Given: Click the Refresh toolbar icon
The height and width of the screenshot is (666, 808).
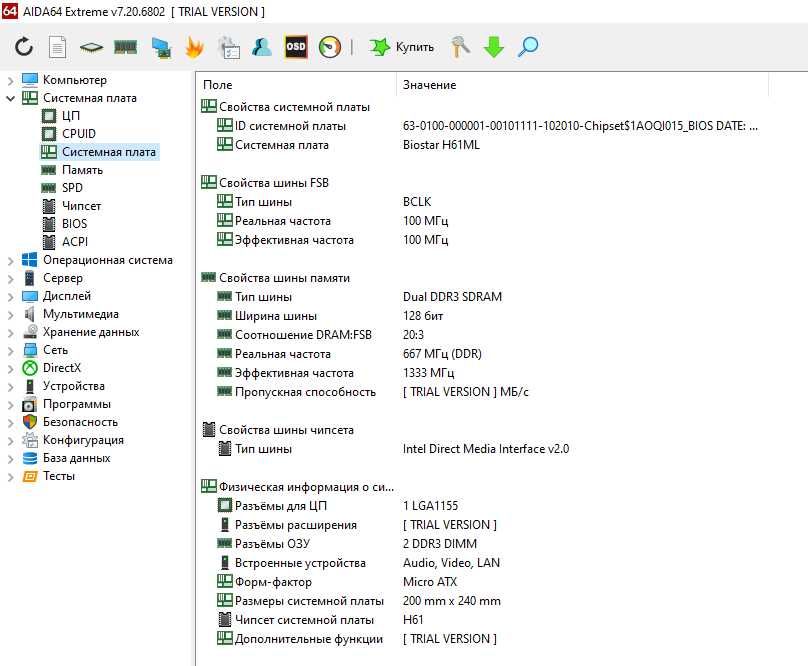Looking at the screenshot, I should click(x=24, y=47).
